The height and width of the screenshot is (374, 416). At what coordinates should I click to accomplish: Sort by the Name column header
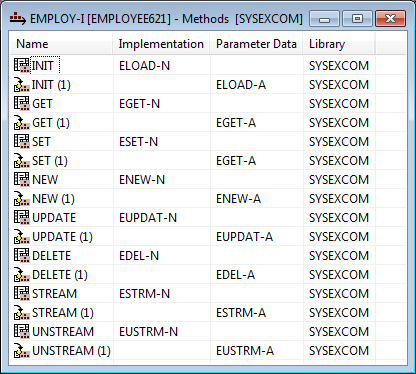pyautogui.click(x=61, y=44)
